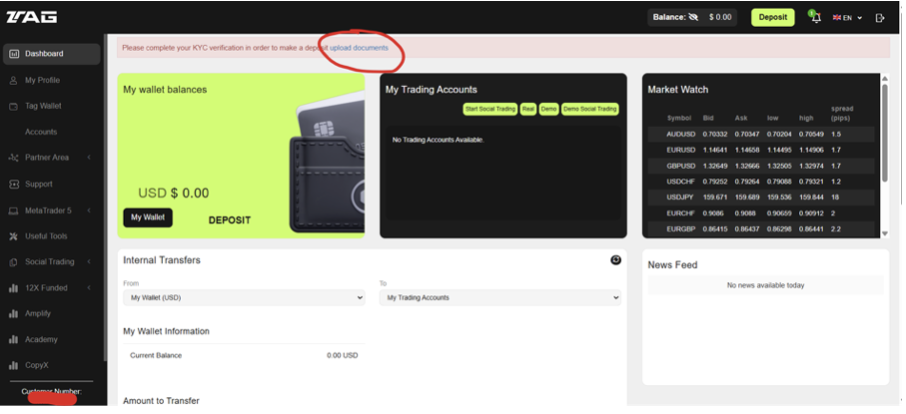Click the Demo Social Trading button

[590, 109]
